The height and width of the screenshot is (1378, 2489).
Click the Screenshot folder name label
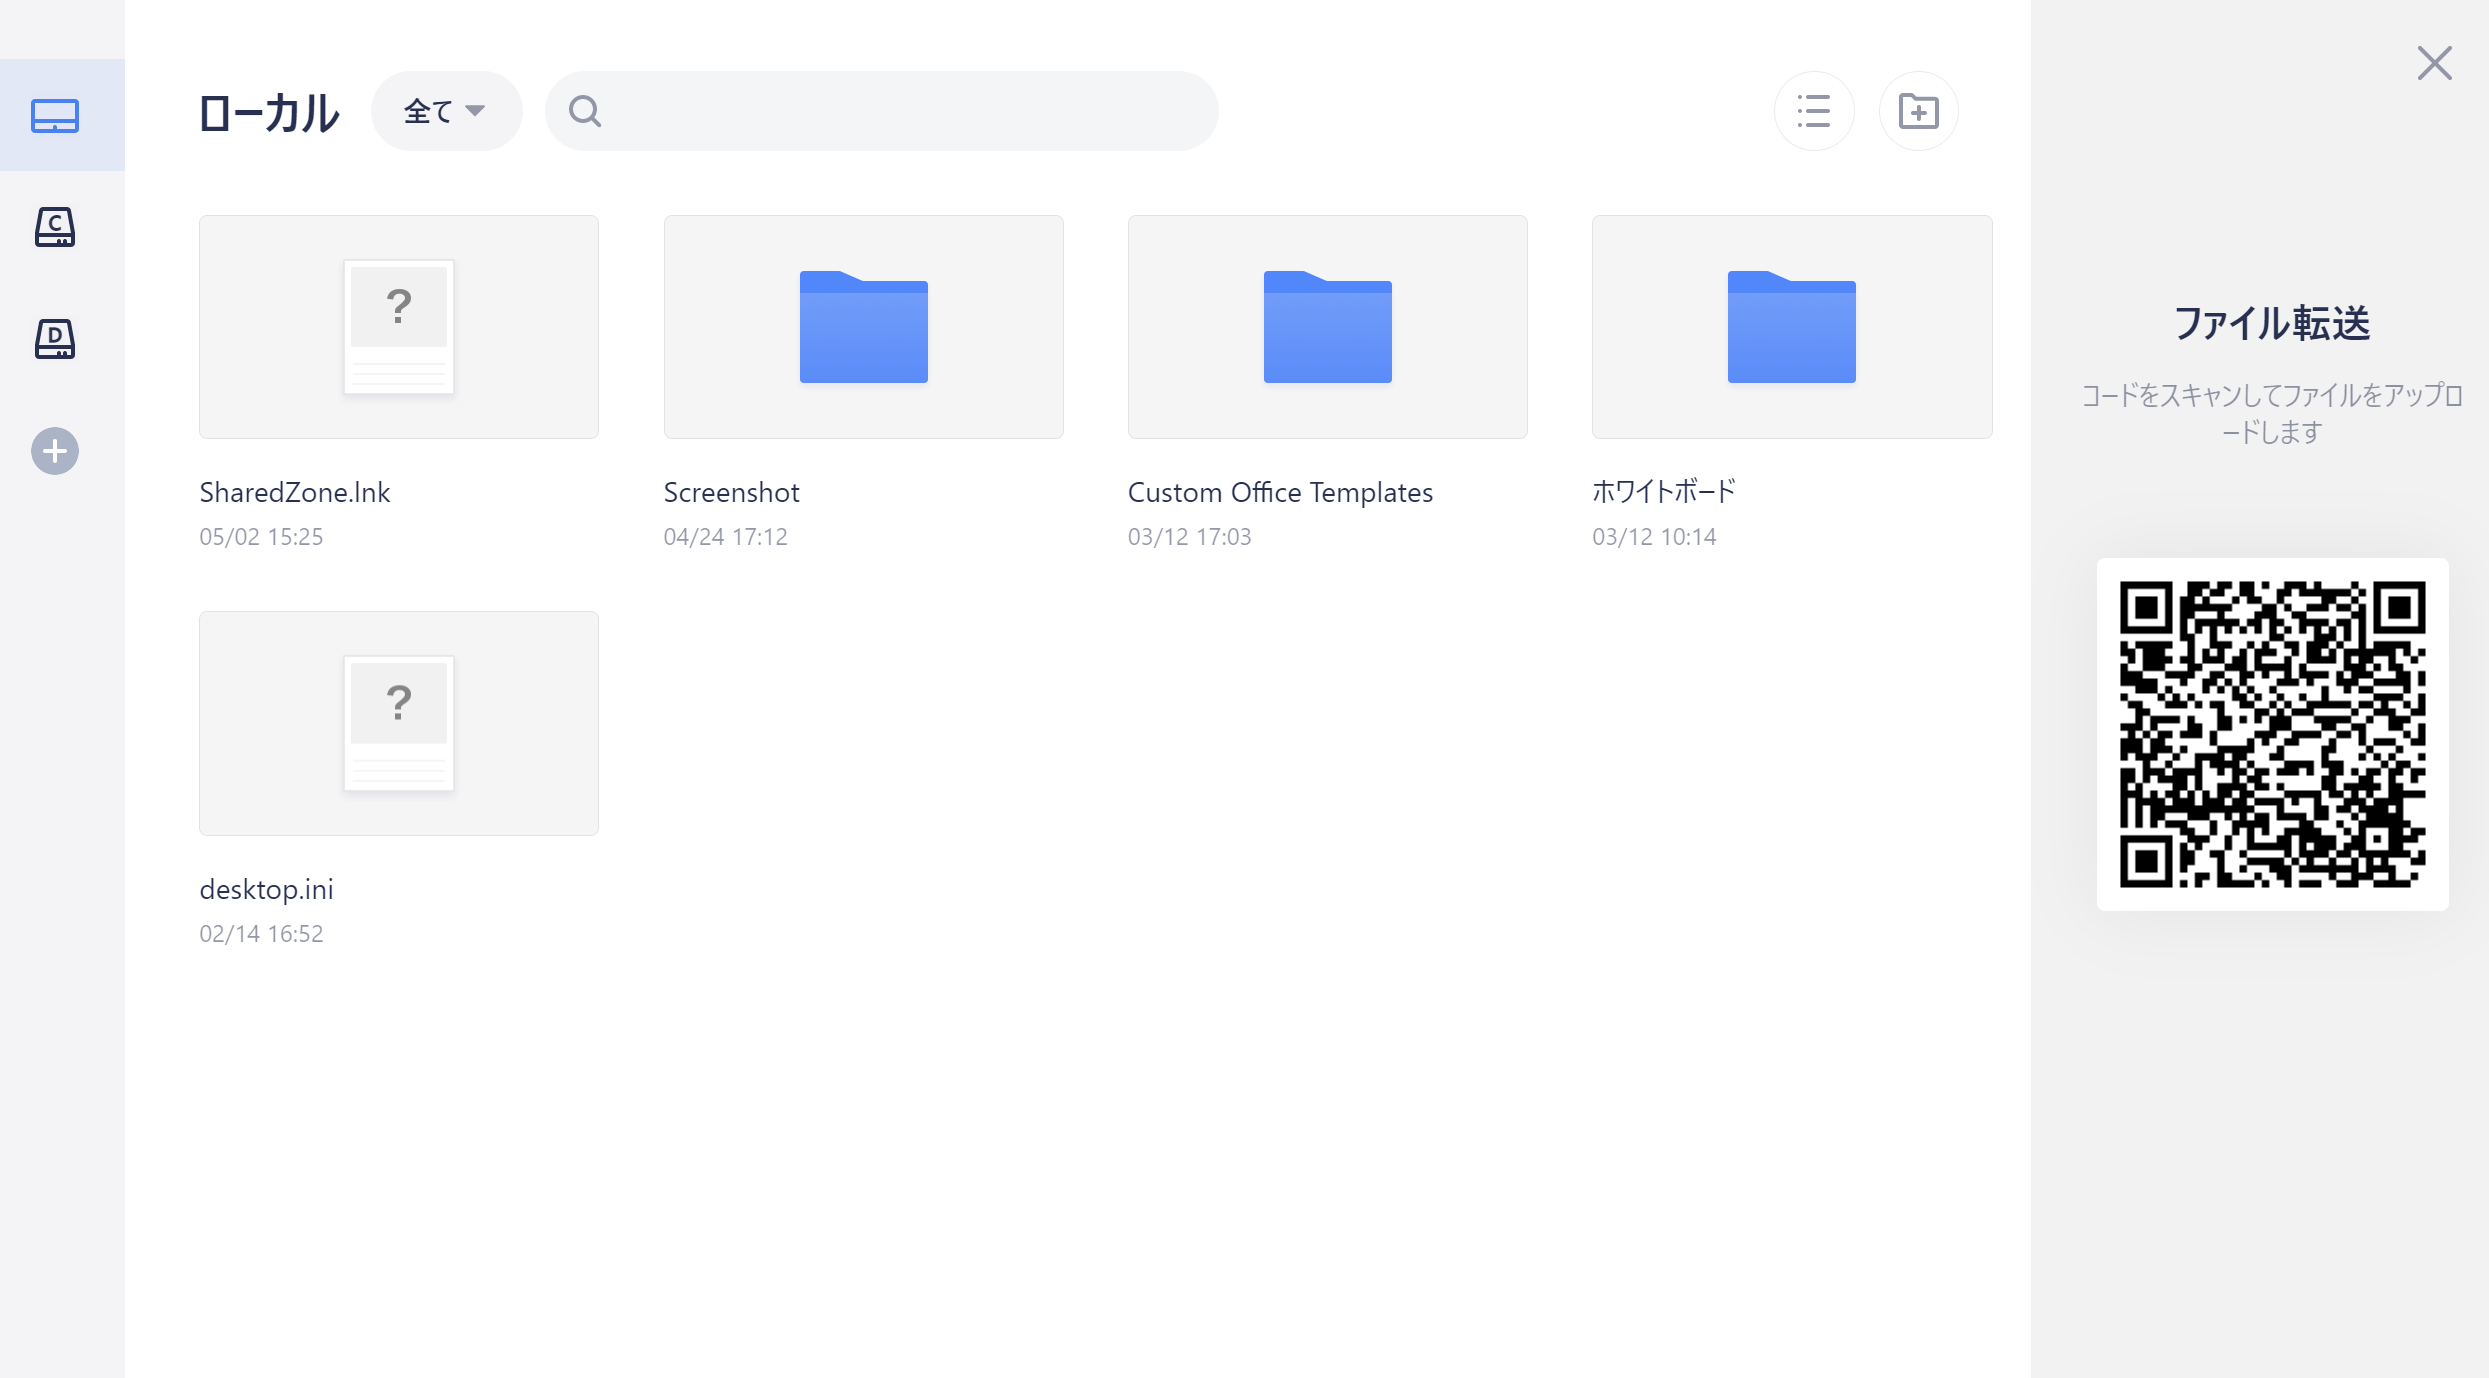pos(731,492)
